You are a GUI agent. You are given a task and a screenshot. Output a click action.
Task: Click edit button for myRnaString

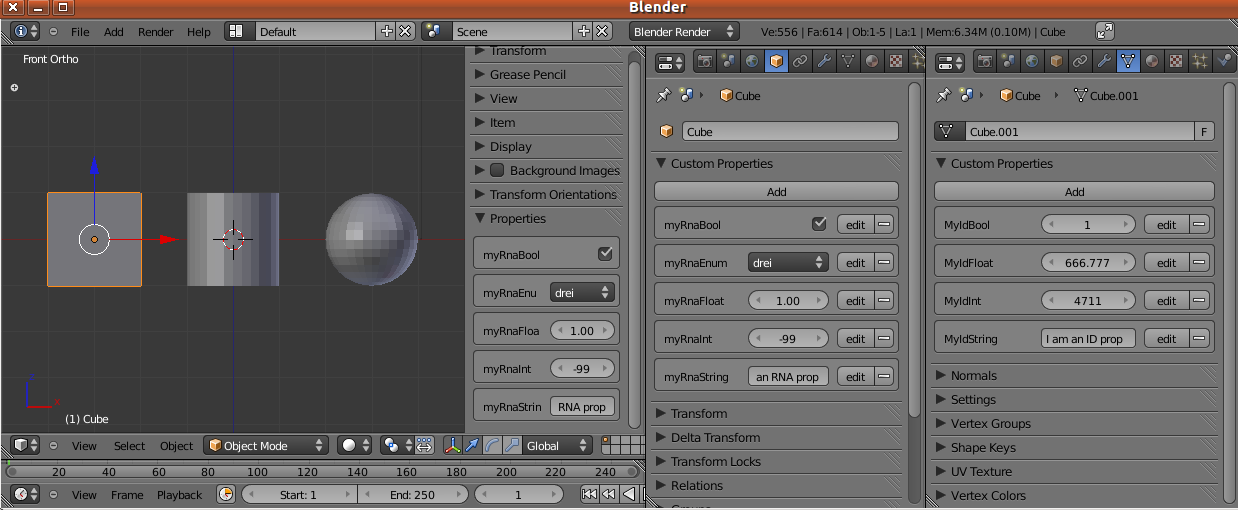(x=855, y=377)
